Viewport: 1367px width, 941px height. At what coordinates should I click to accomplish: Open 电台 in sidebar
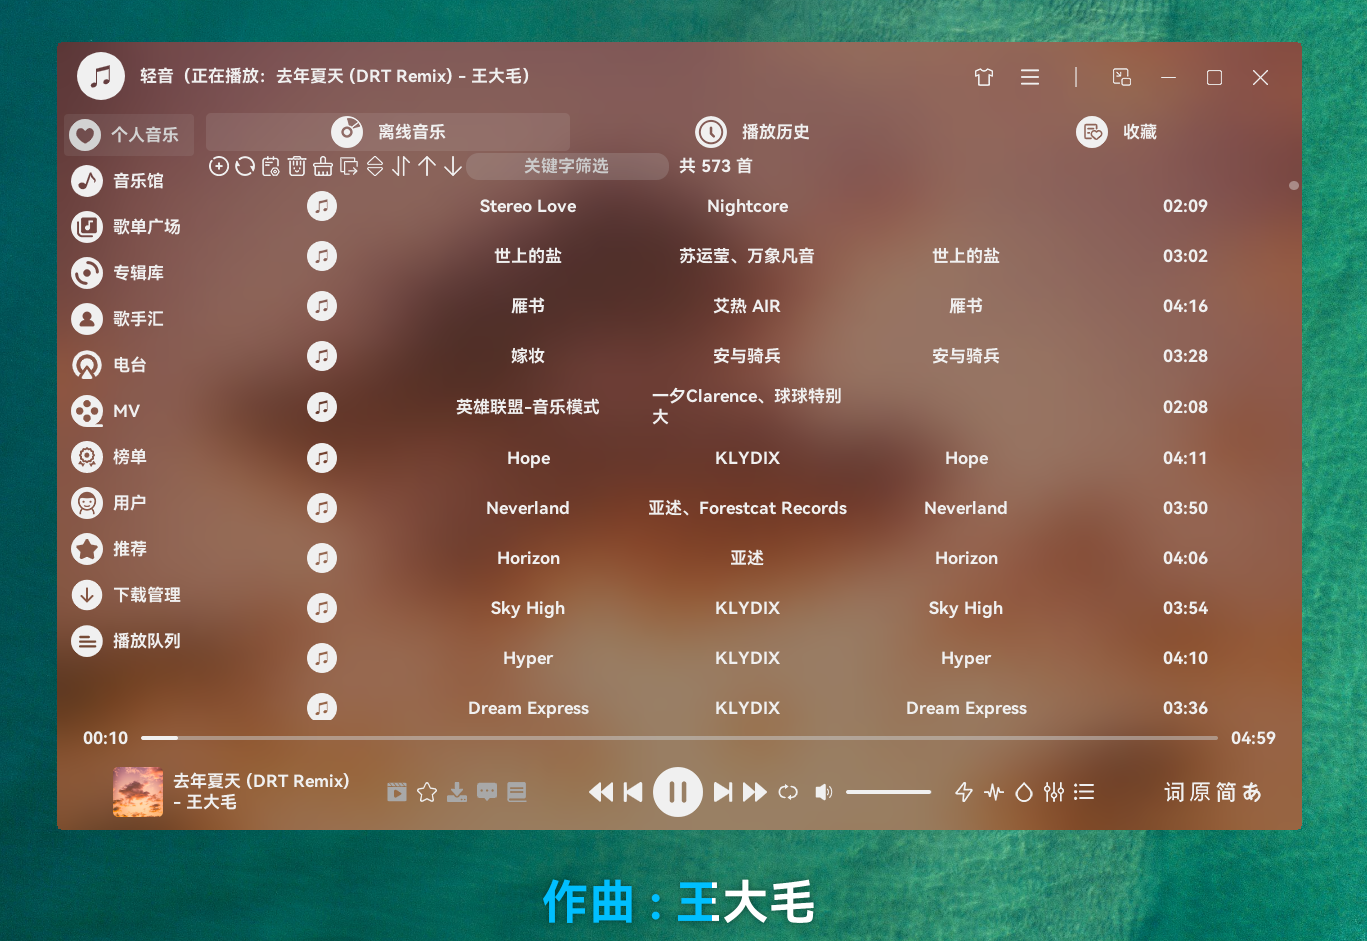[129, 365]
